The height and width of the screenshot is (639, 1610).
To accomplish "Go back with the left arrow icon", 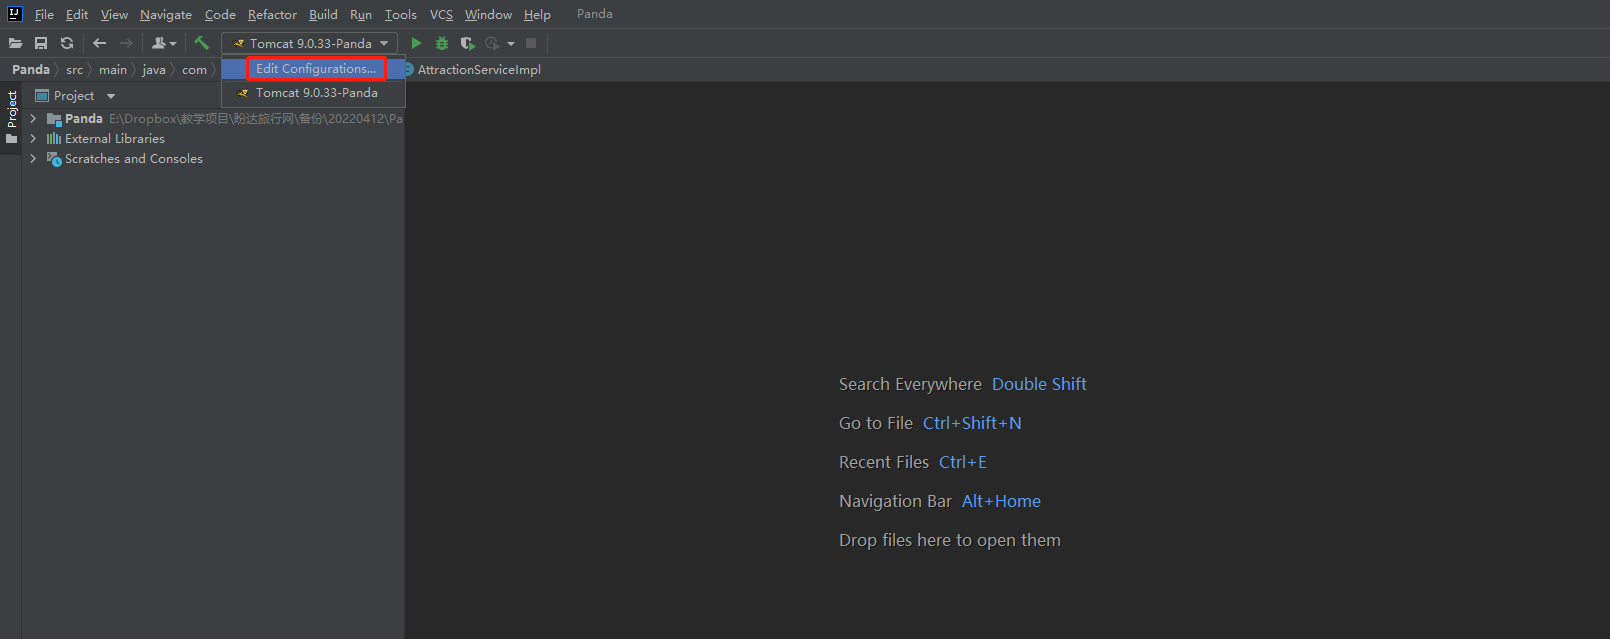I will pos(99,43).
